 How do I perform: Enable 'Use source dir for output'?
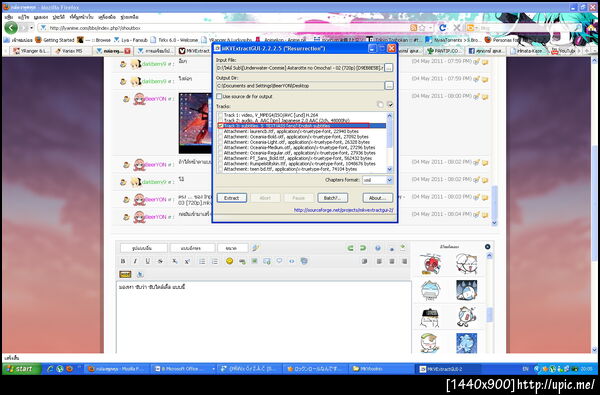pyautogui.click(x=219, y=96)
